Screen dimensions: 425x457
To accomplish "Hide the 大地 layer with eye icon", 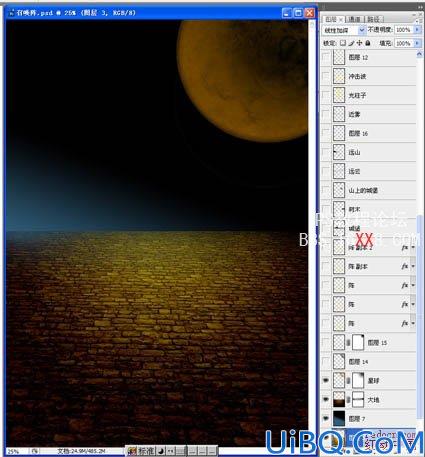I will click(326, 399).
